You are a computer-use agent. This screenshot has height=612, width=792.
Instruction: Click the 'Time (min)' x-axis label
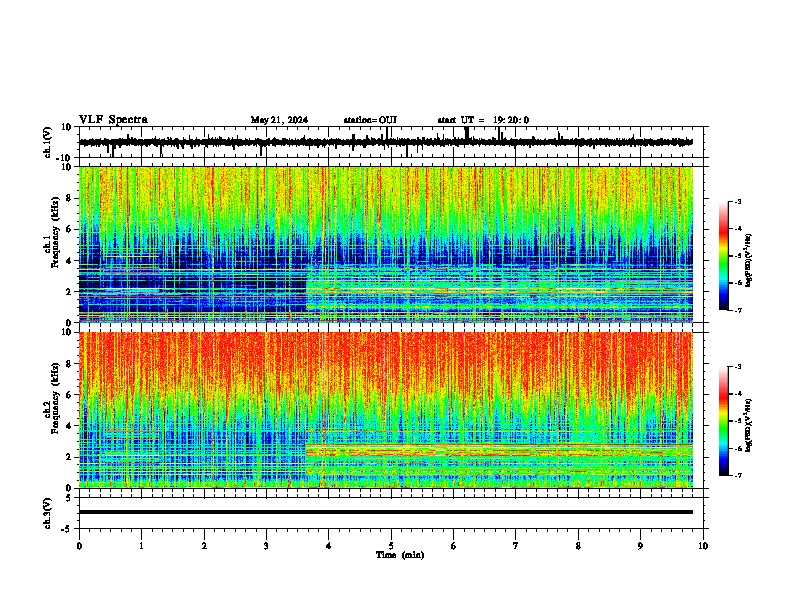tap(400, 555)
